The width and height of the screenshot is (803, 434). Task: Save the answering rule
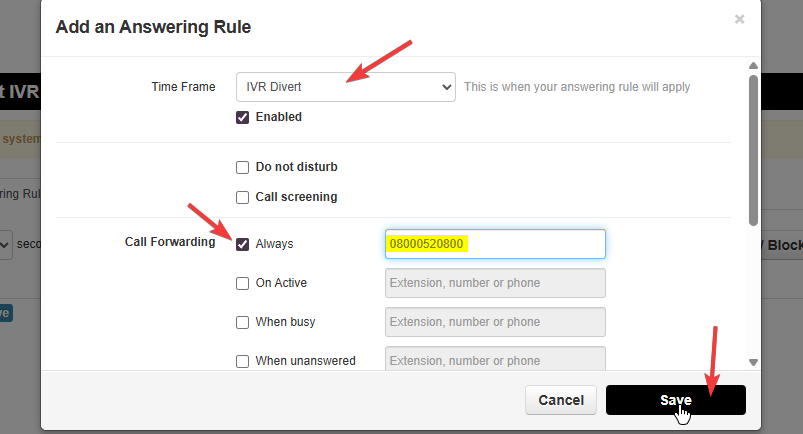(675, 400)
